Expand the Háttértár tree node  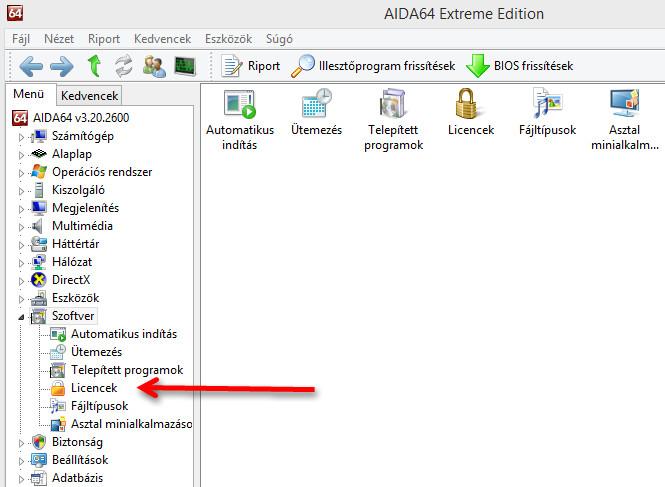pyautogui.click(x=21, y=245)
